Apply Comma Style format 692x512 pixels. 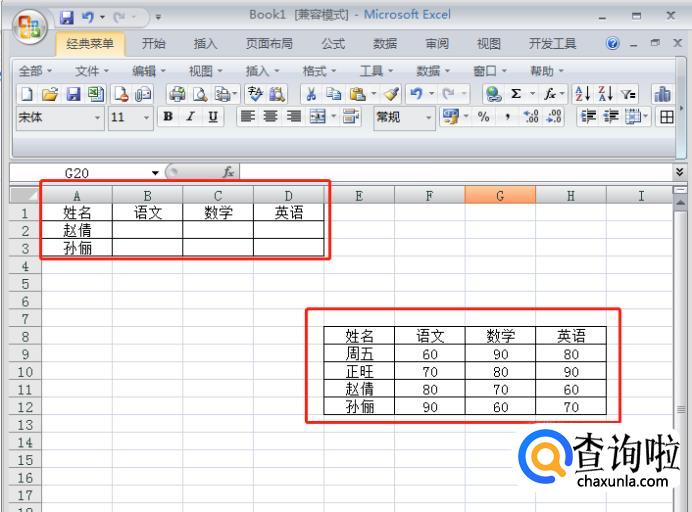pyautogui.click(x=508, y=117)
